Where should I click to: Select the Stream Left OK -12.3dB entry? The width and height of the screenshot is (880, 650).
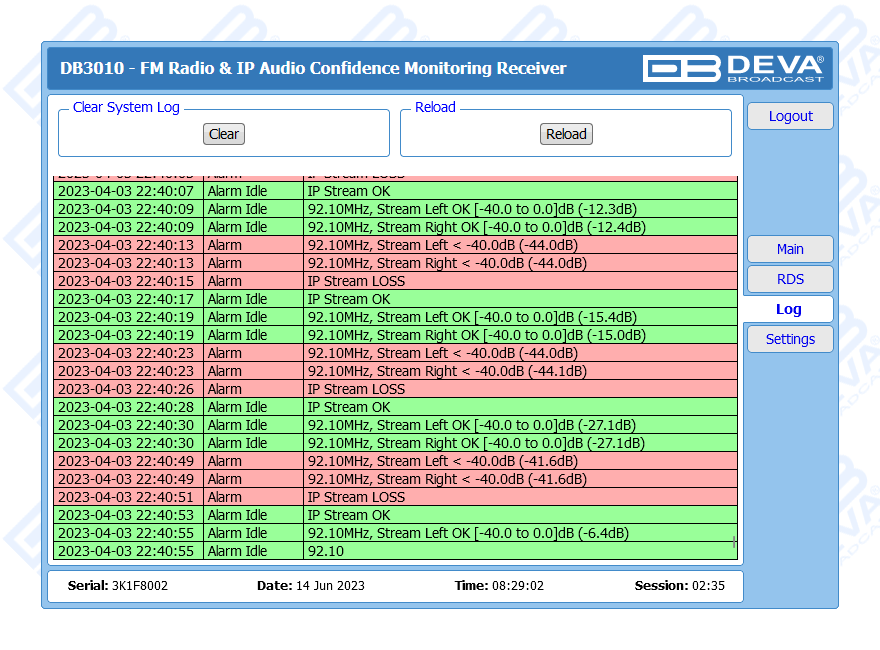tap(471, 209)
